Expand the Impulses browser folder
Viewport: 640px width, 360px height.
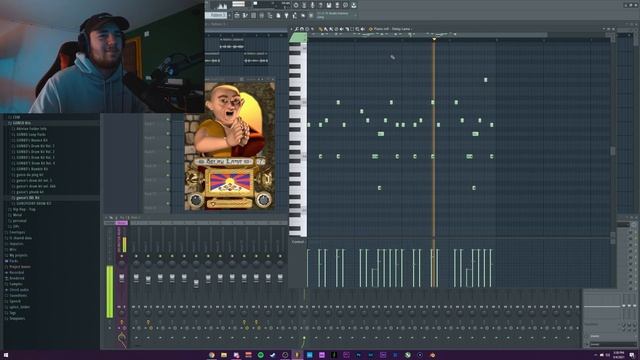tap(16, 244)
